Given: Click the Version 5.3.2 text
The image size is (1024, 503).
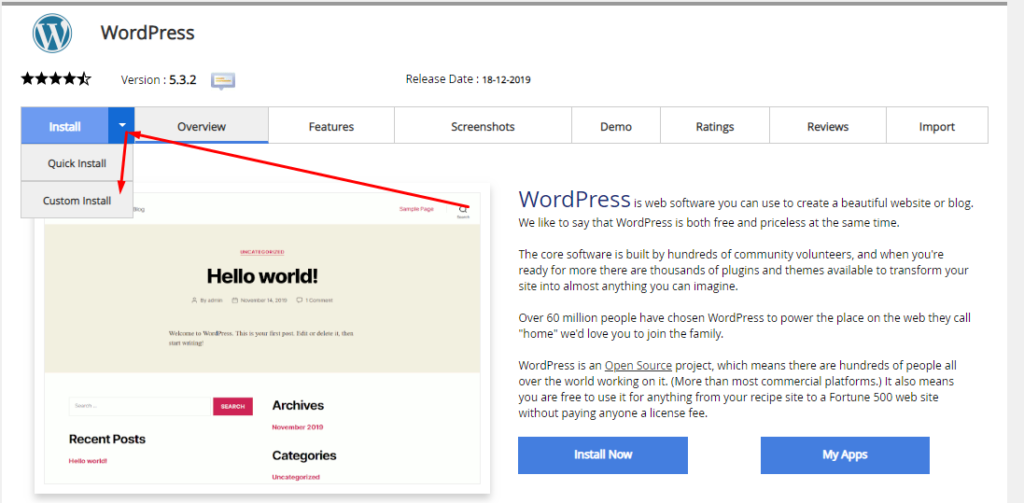Looking at the screenshot, I should pyautogui.click(x=159, y=80).
